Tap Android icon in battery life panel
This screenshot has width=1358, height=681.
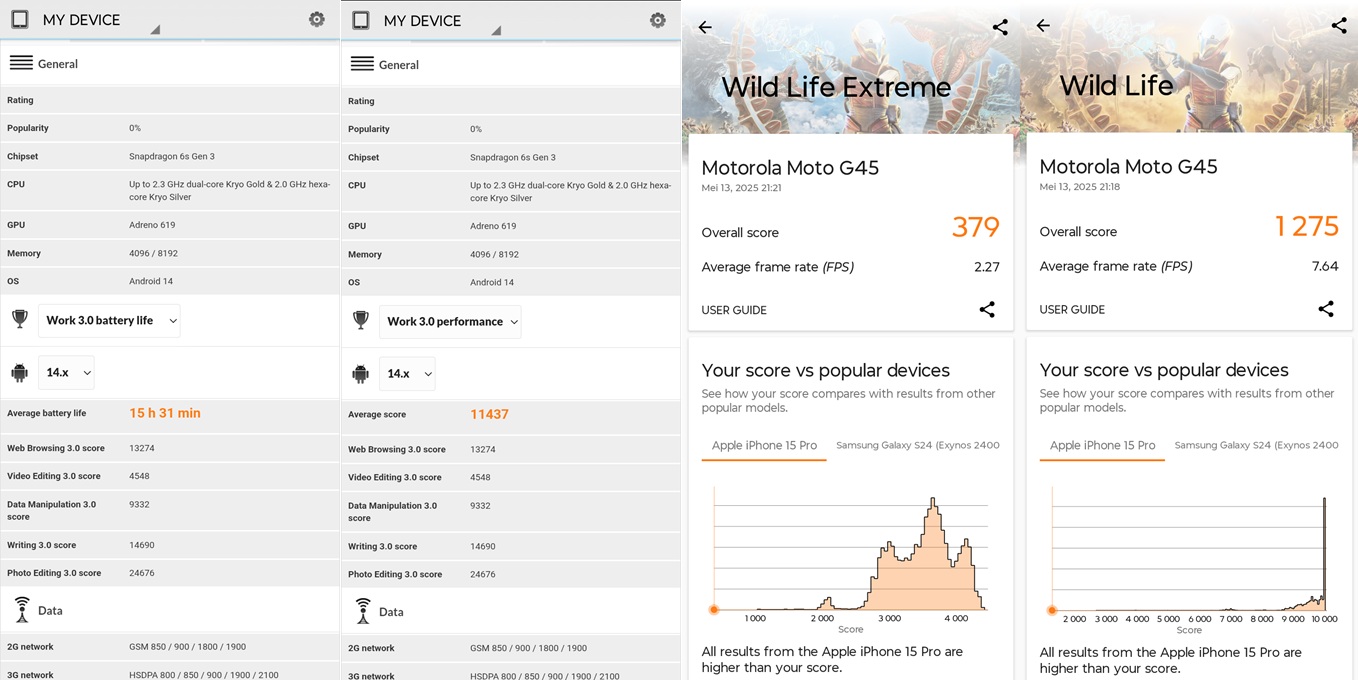pos(19,373)
